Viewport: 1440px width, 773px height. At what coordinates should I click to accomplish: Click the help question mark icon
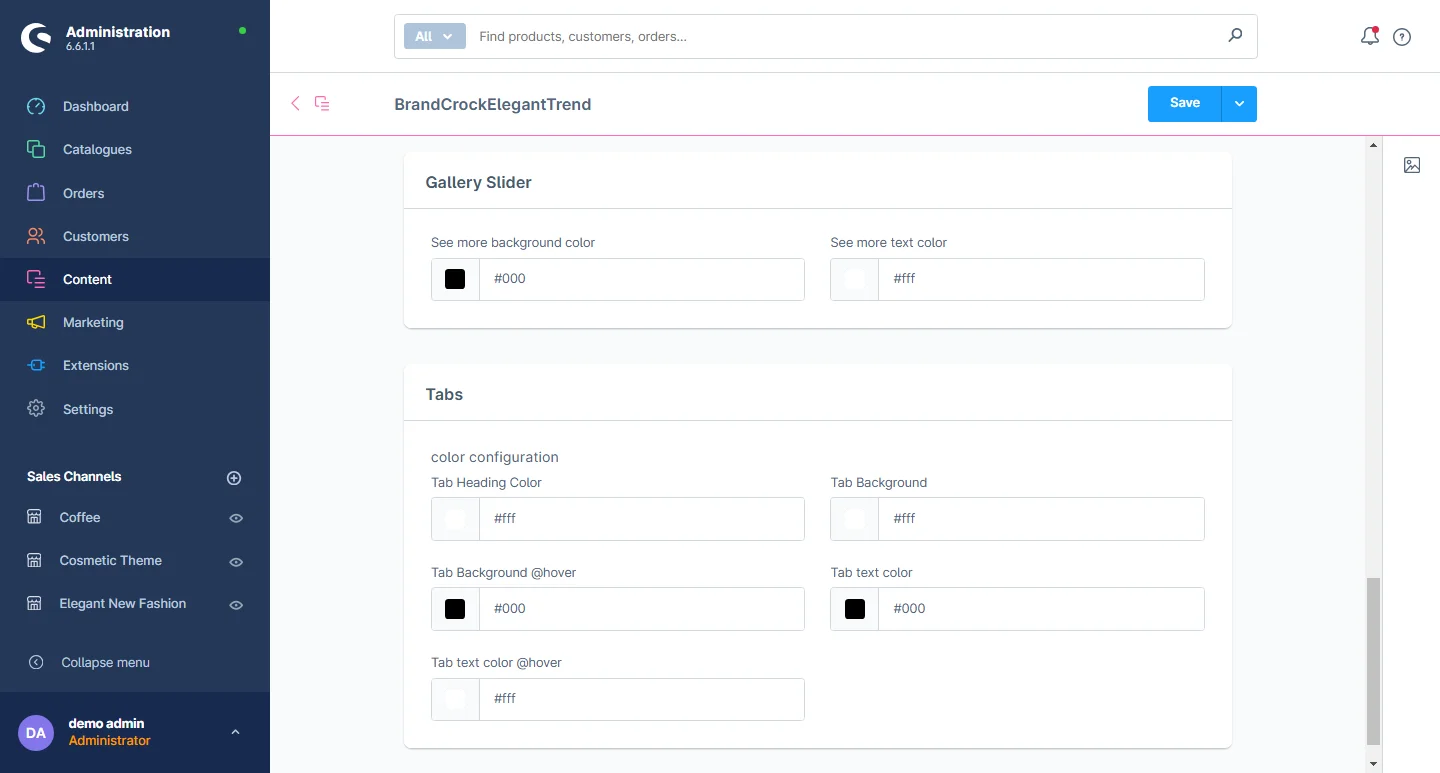[1402, 37]
